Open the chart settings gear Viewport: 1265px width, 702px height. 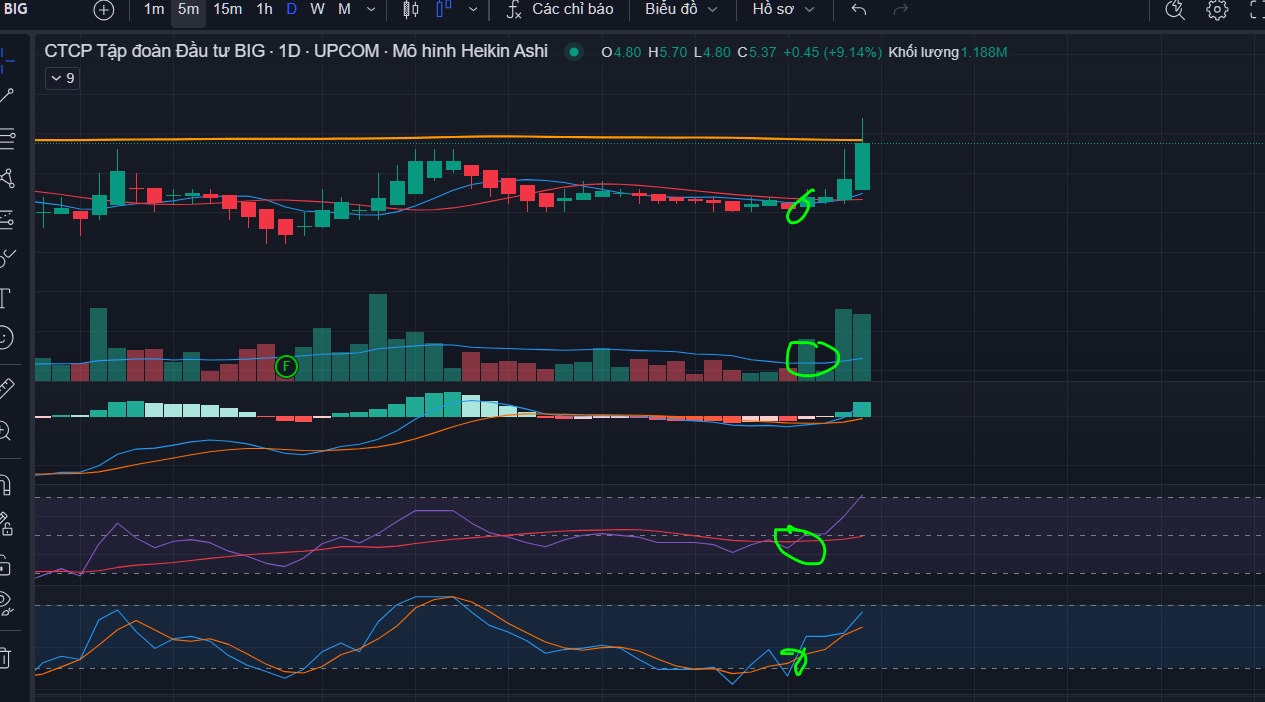point(1217,10)
